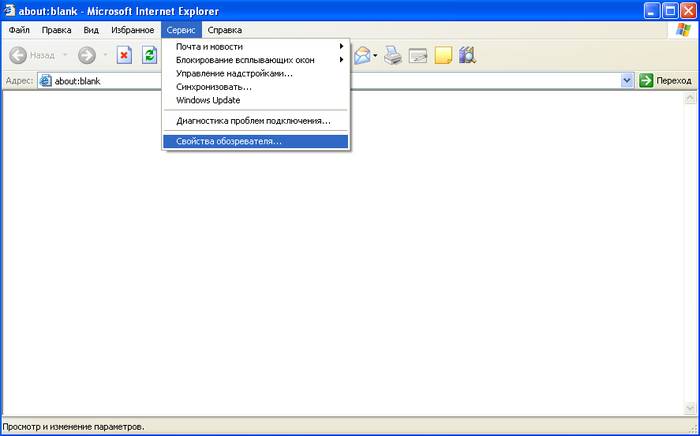Screen dimensions: 700x436
Task: Click the Forward green arrow button
Action: pyautogui.click(x=87, y=56)
